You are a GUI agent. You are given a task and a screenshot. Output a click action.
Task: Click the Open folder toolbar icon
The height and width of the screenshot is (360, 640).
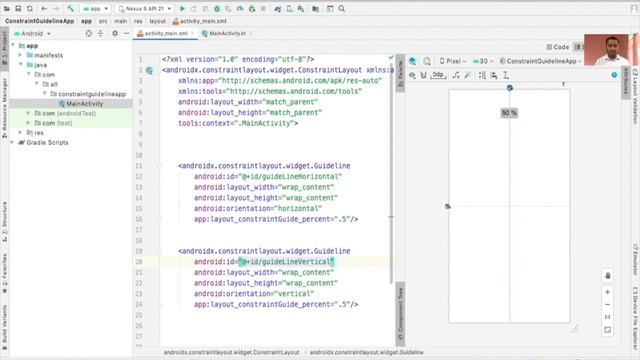(7, 9)
